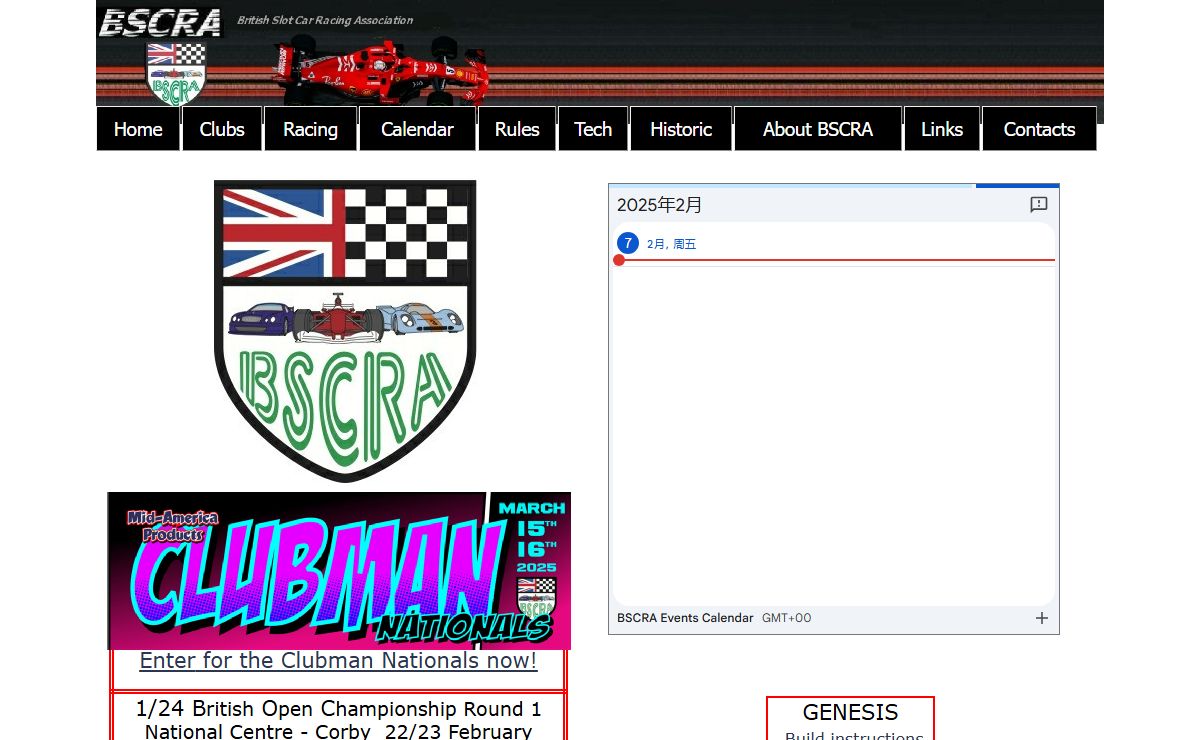This screenshot has height=740, width=1200.
Task: Go to the Calendar page
Action: 417,129
